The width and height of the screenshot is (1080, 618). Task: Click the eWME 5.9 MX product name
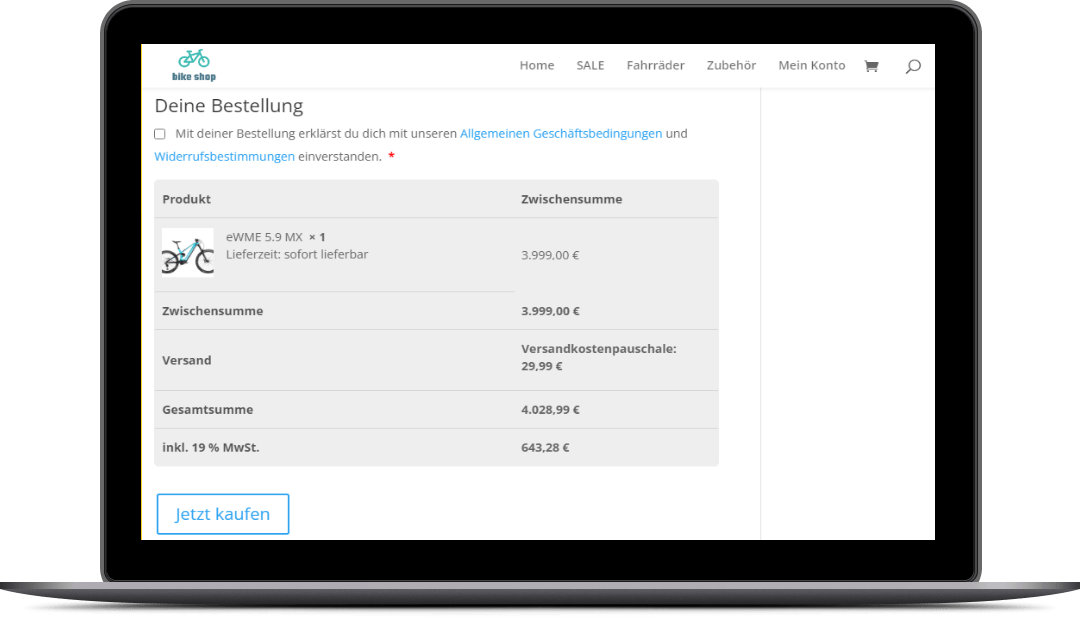click(x=264, y=237)
